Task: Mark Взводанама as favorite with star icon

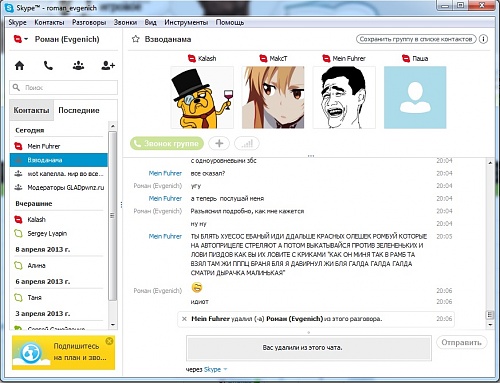Action: pyautogui.click(x=135, y=39)
